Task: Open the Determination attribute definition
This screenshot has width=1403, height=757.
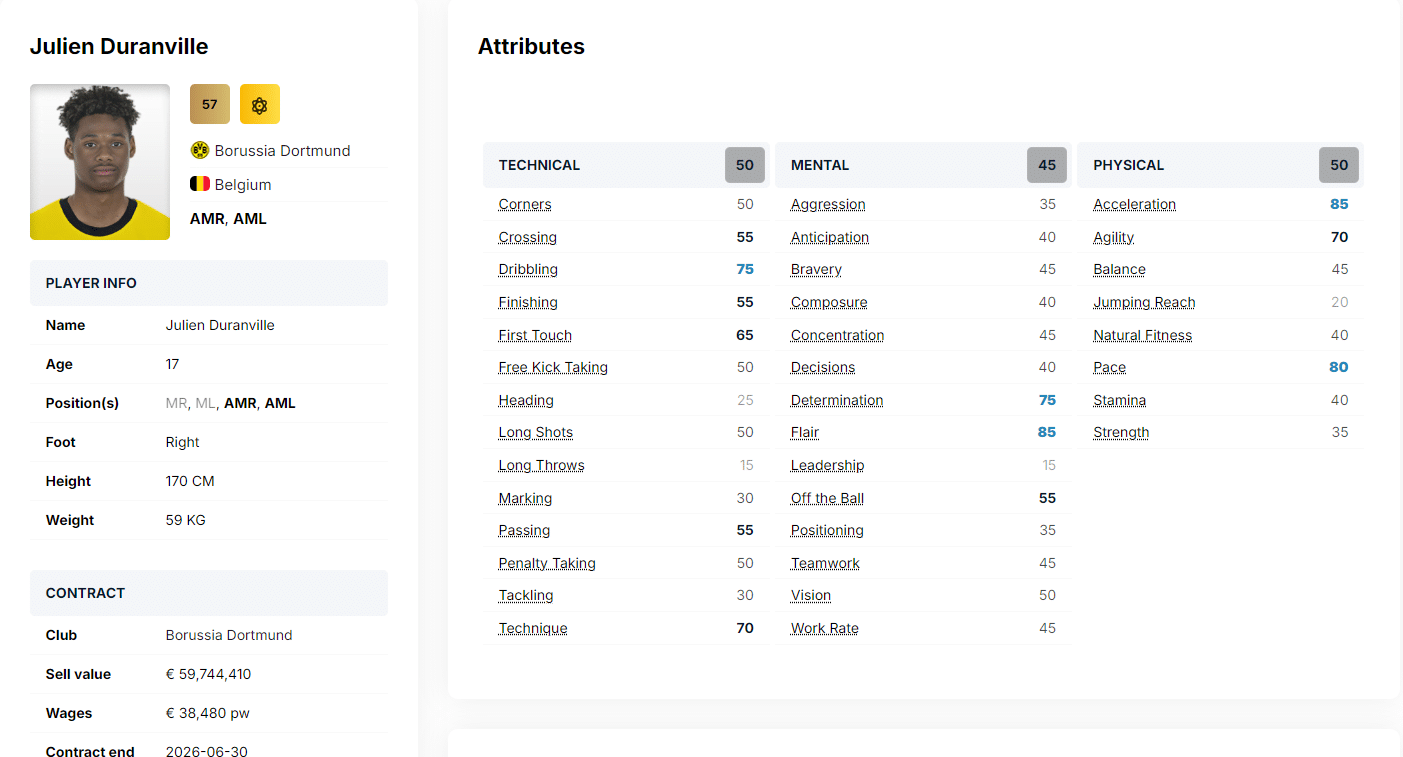Action: [x=837, y=401]
